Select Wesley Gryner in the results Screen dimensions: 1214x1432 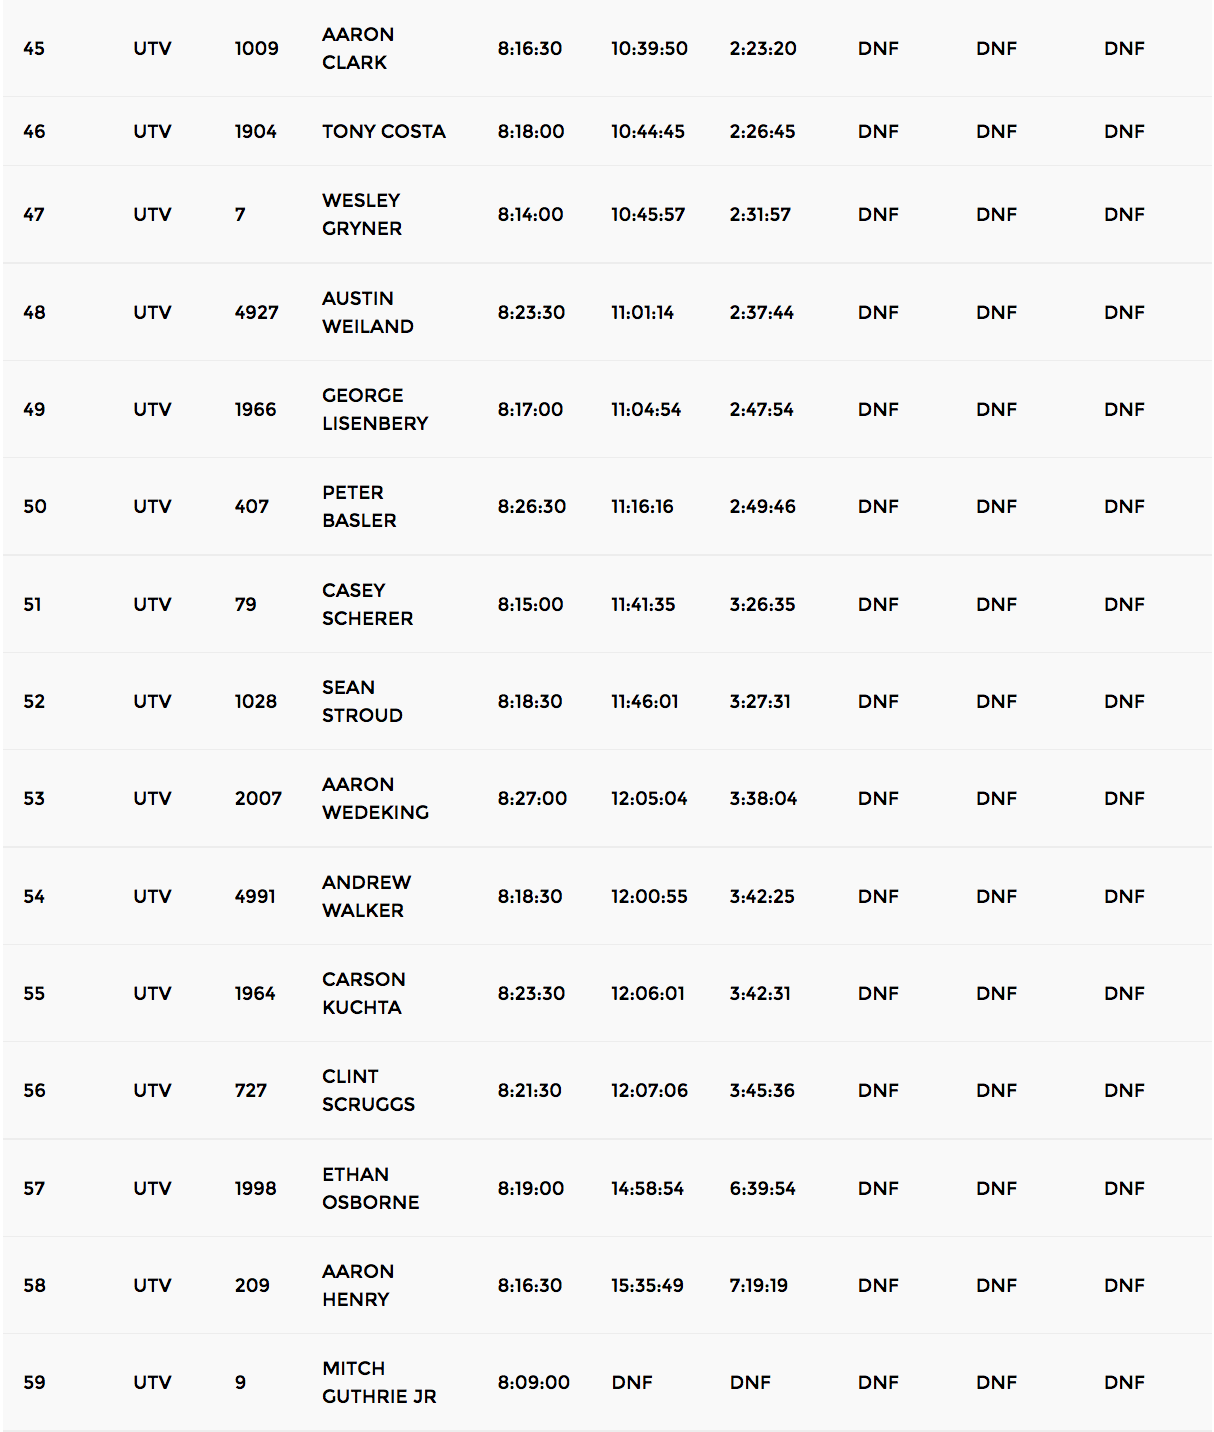(x=362, y=214)
